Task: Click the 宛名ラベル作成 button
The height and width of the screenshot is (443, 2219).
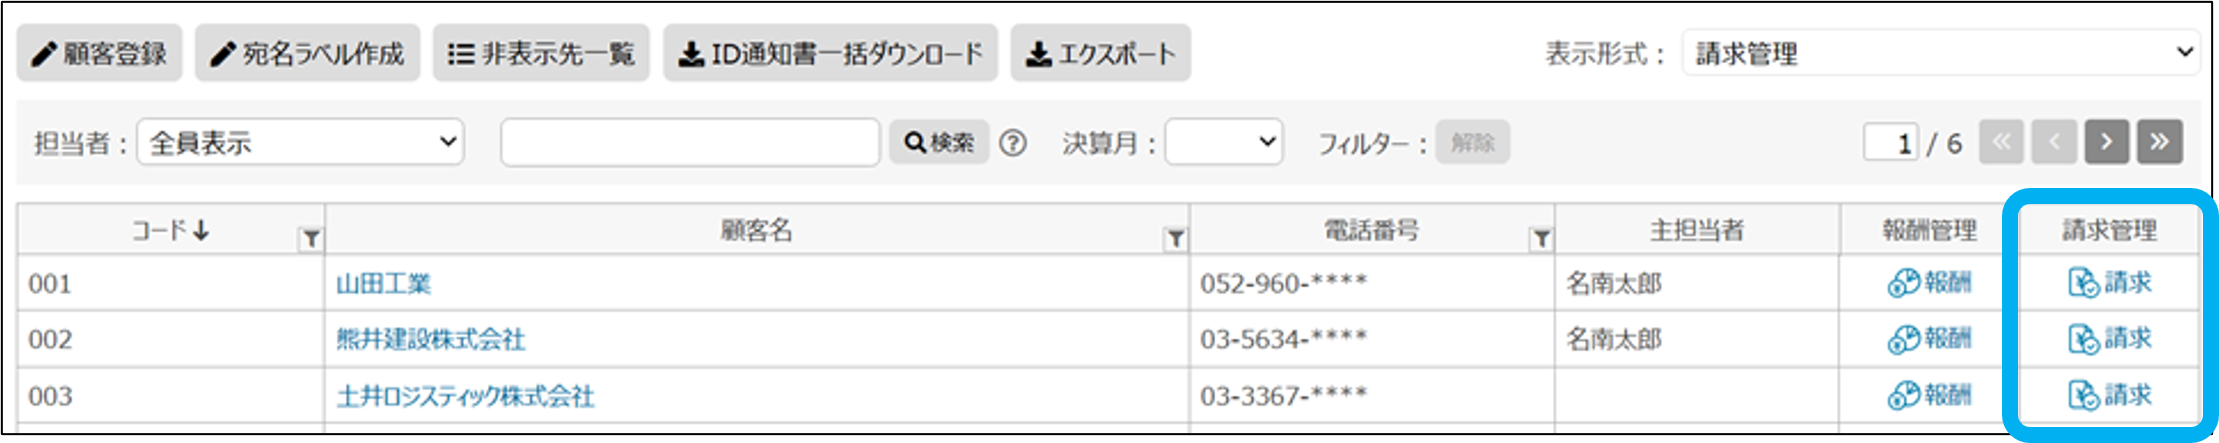Action: tap(307, 53)
